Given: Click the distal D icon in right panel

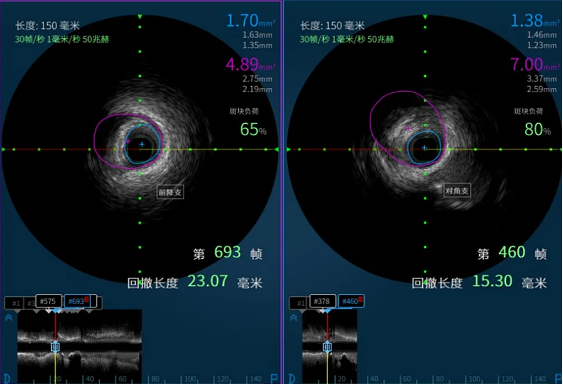Looking at the screenshot, I should (292, 379).
